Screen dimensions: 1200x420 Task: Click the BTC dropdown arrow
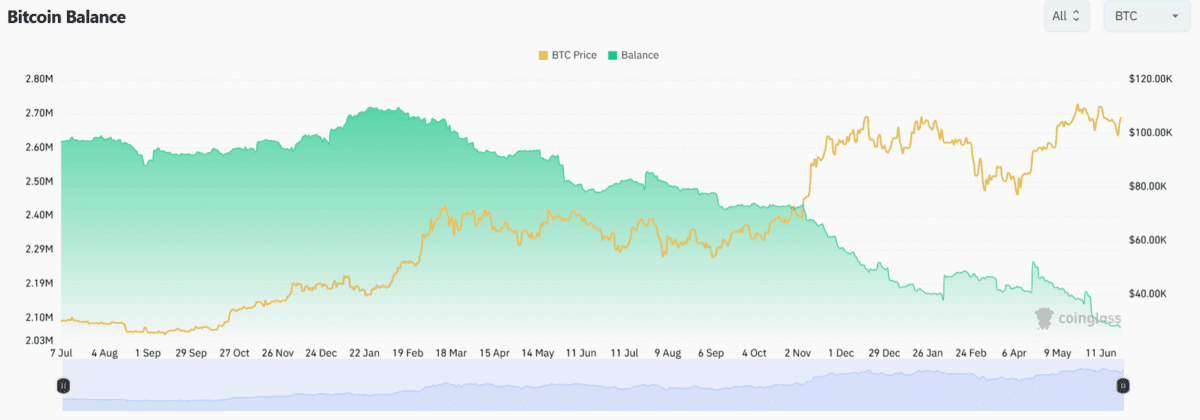pos(1172,17)
